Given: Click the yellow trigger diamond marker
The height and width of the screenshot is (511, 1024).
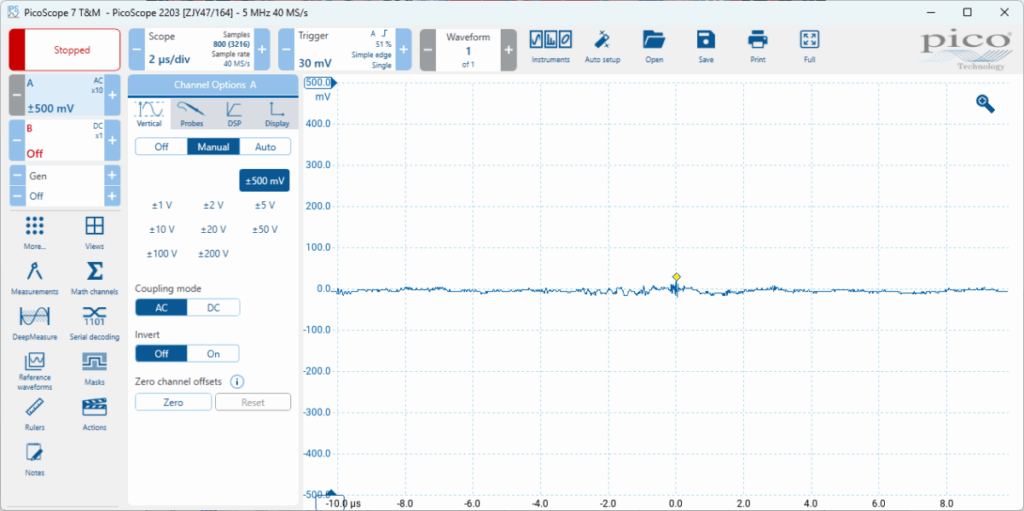Looking at the screenshot, I should click(677, 277).
